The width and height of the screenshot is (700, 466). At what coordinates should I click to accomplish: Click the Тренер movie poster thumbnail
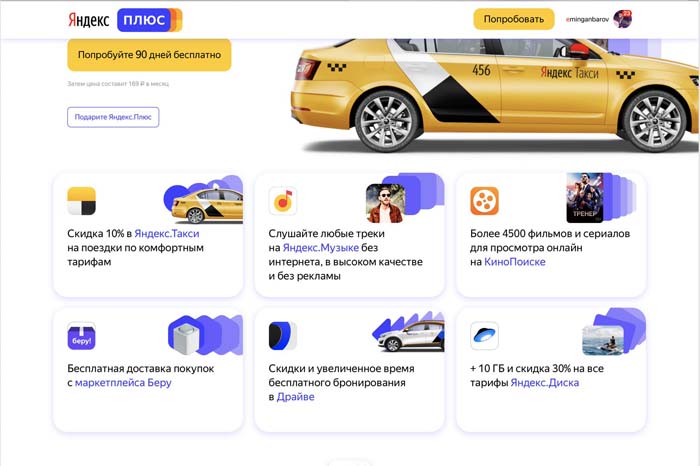(x=585, y=197)
